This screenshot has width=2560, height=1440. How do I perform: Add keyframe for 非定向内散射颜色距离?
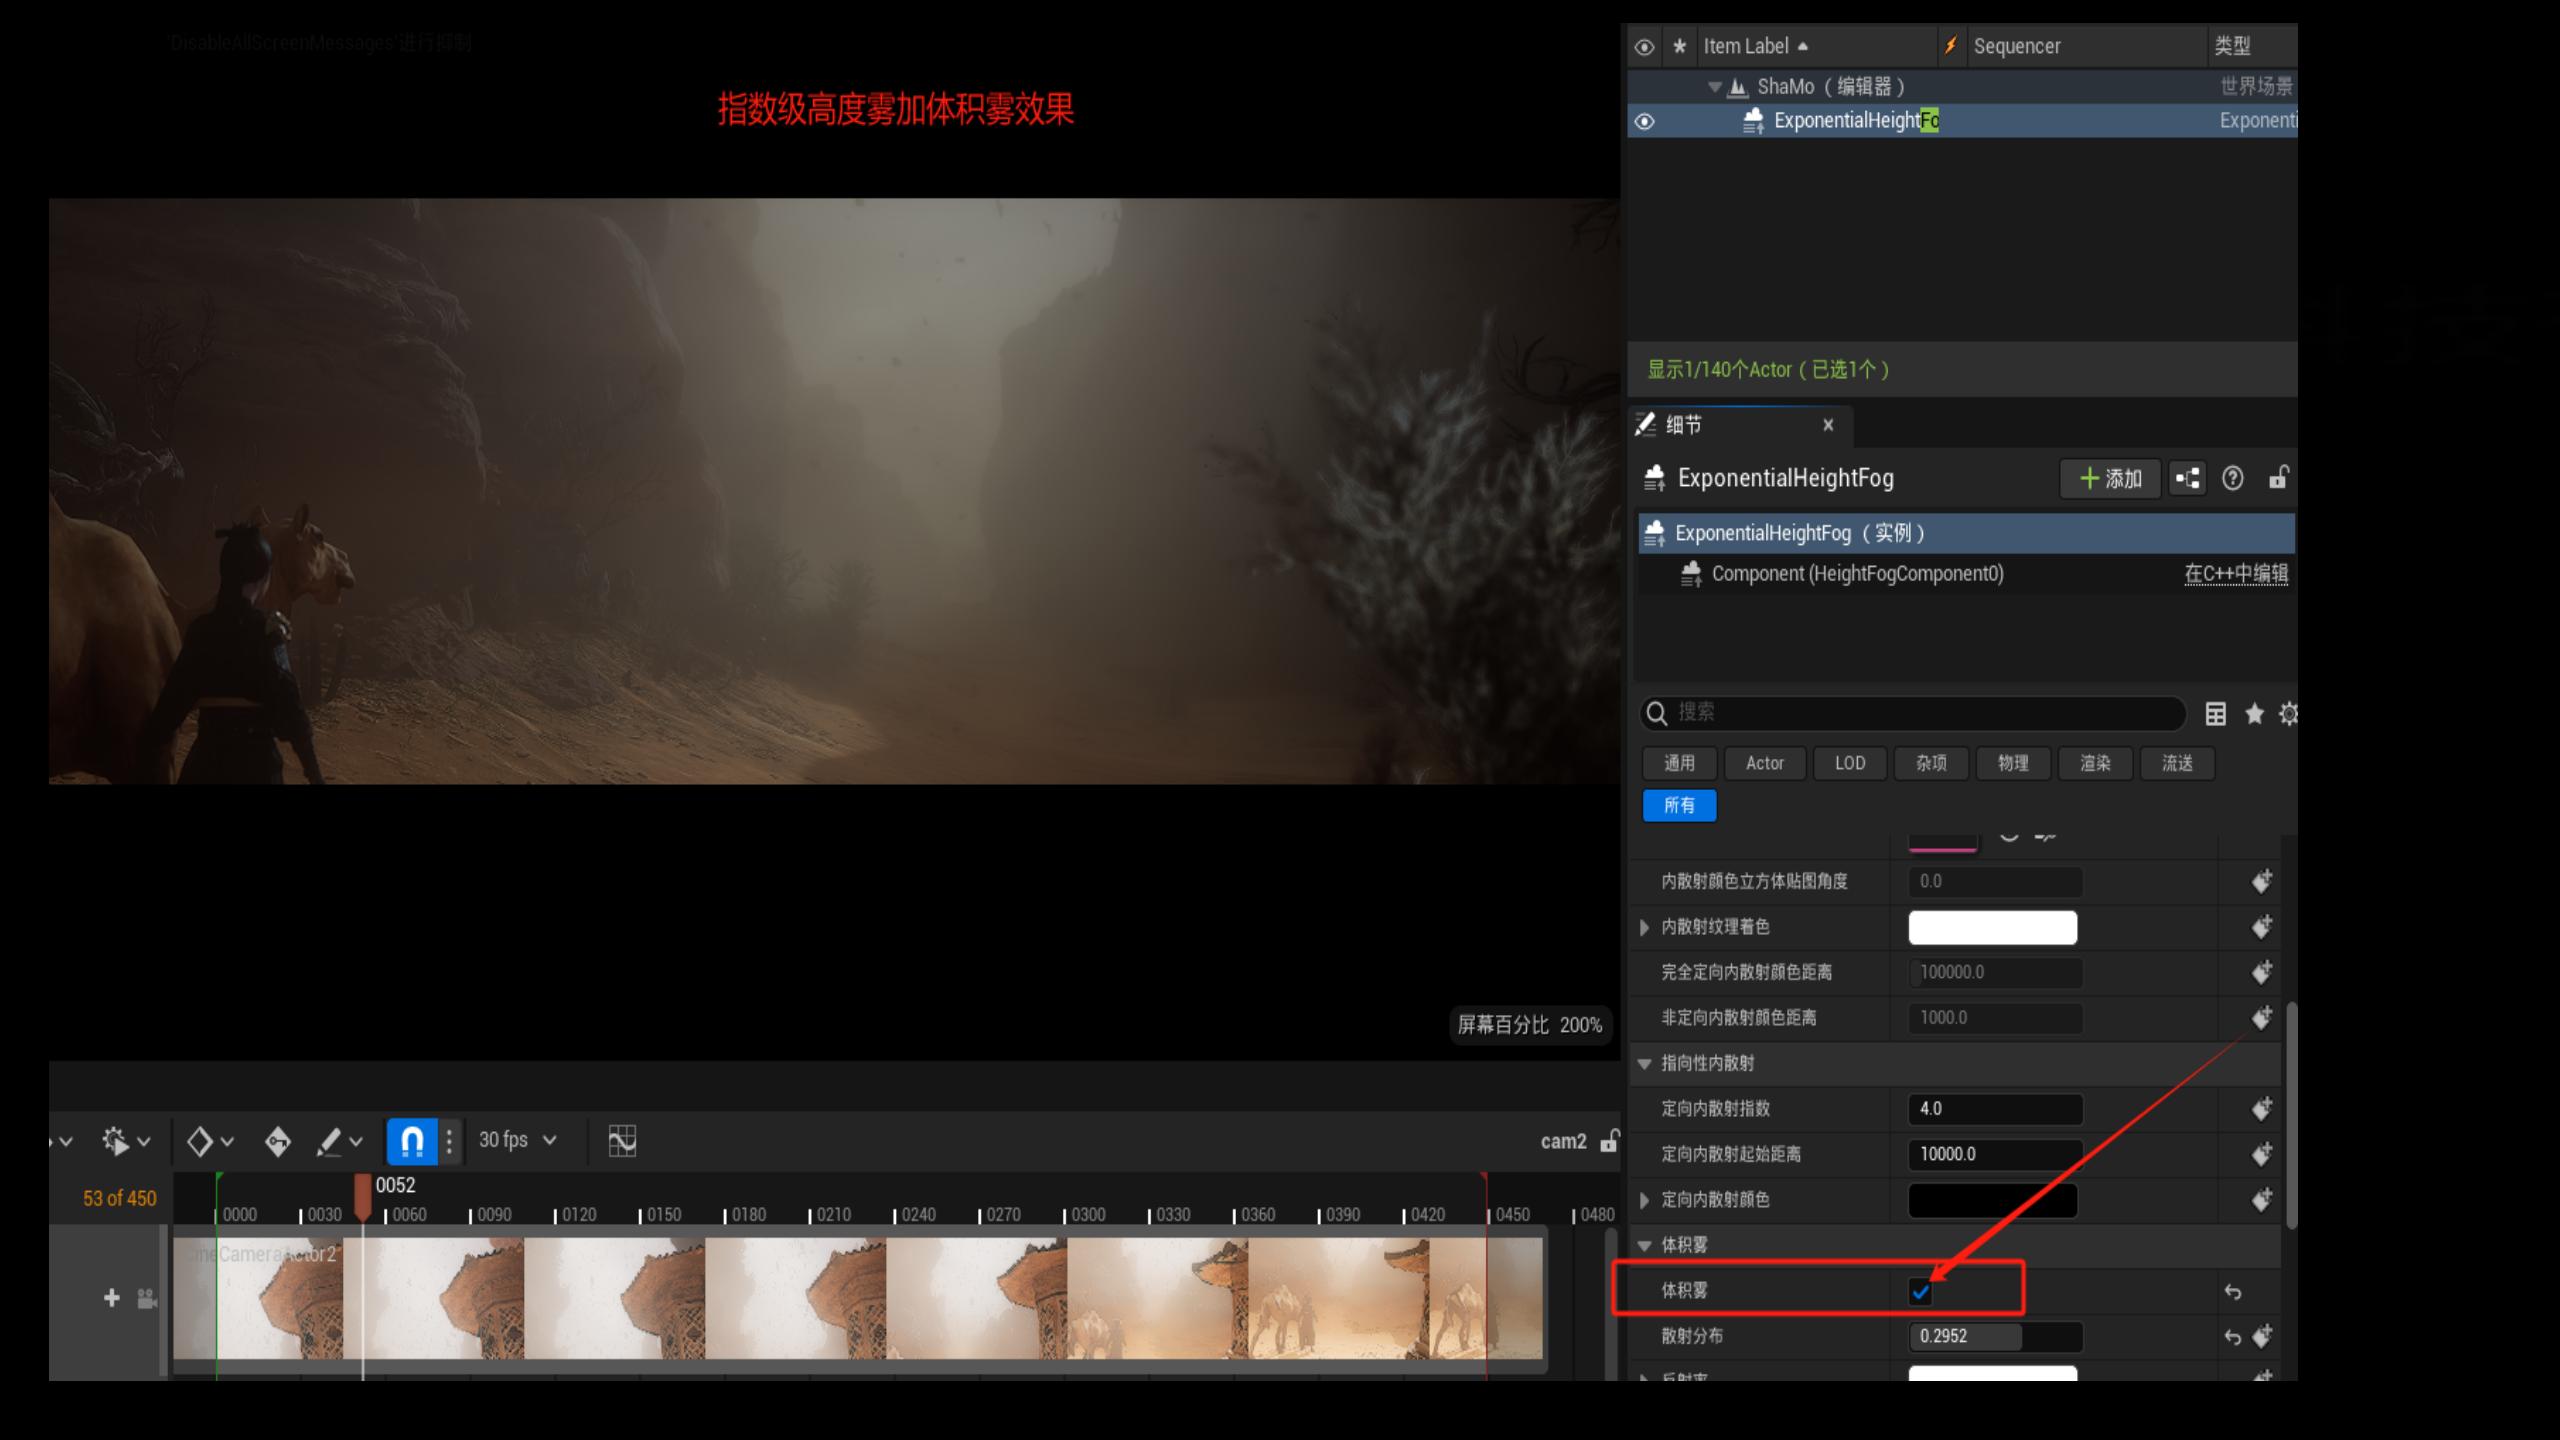[x=2261, y=1018]
